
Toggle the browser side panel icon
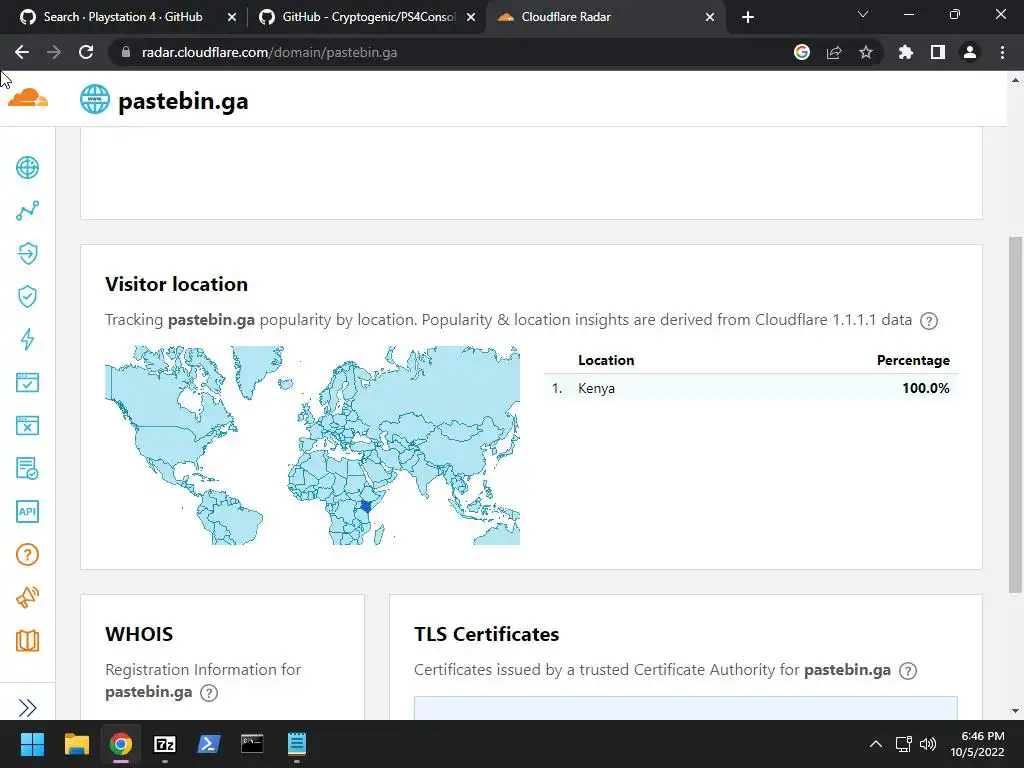pos(938,52)
